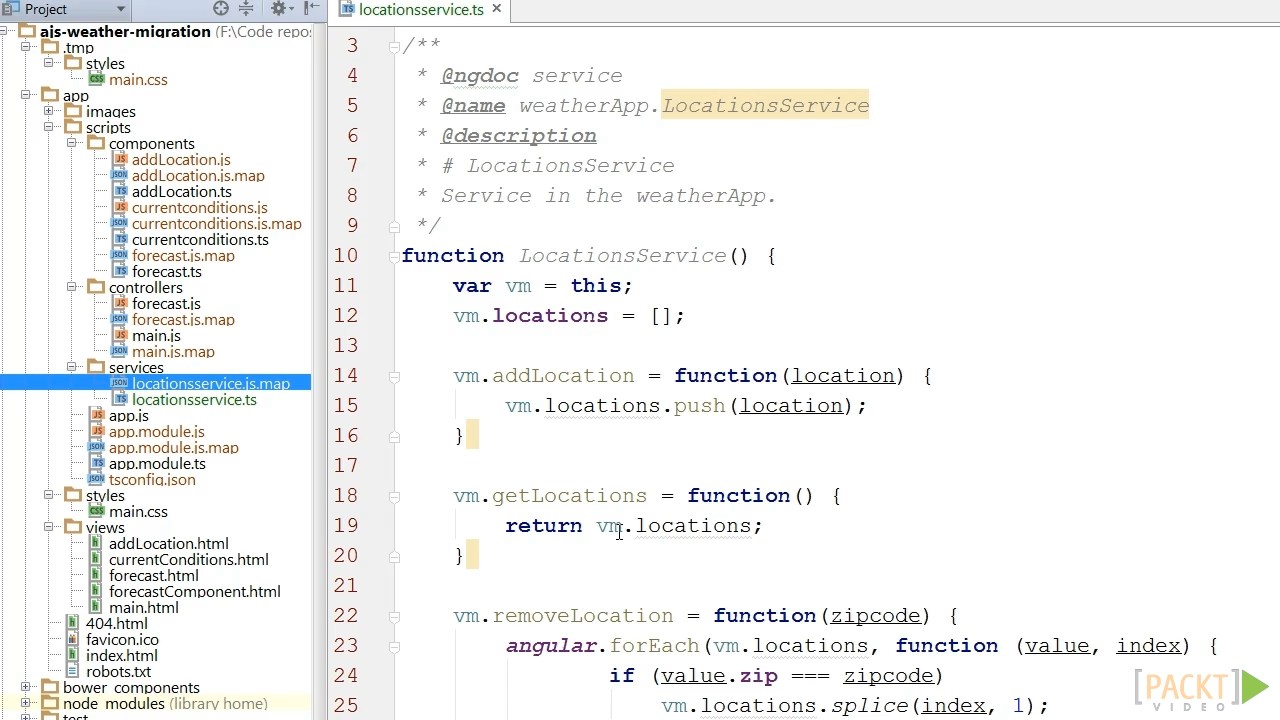Collapse the views folder
Image resolution: width=1280 pixels, height=720 pixels.
coord(48,527)
